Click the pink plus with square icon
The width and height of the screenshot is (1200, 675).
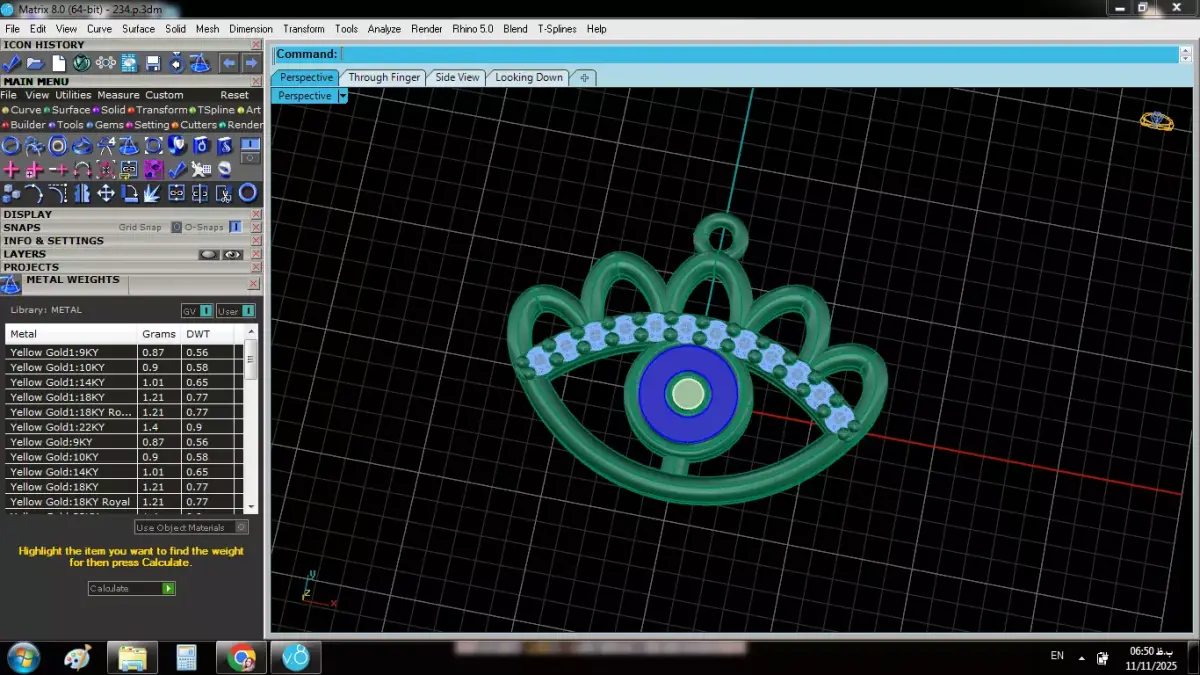[x=34, y=169]
